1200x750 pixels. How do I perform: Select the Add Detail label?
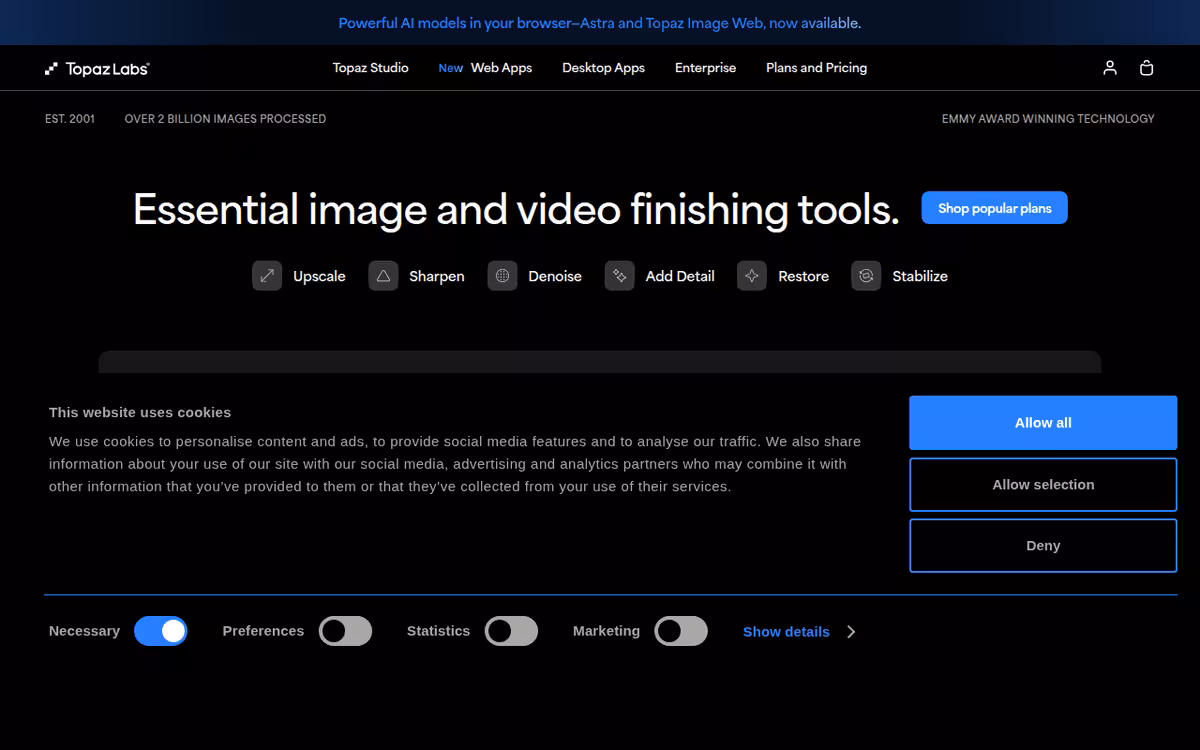(x=680, y=276)
